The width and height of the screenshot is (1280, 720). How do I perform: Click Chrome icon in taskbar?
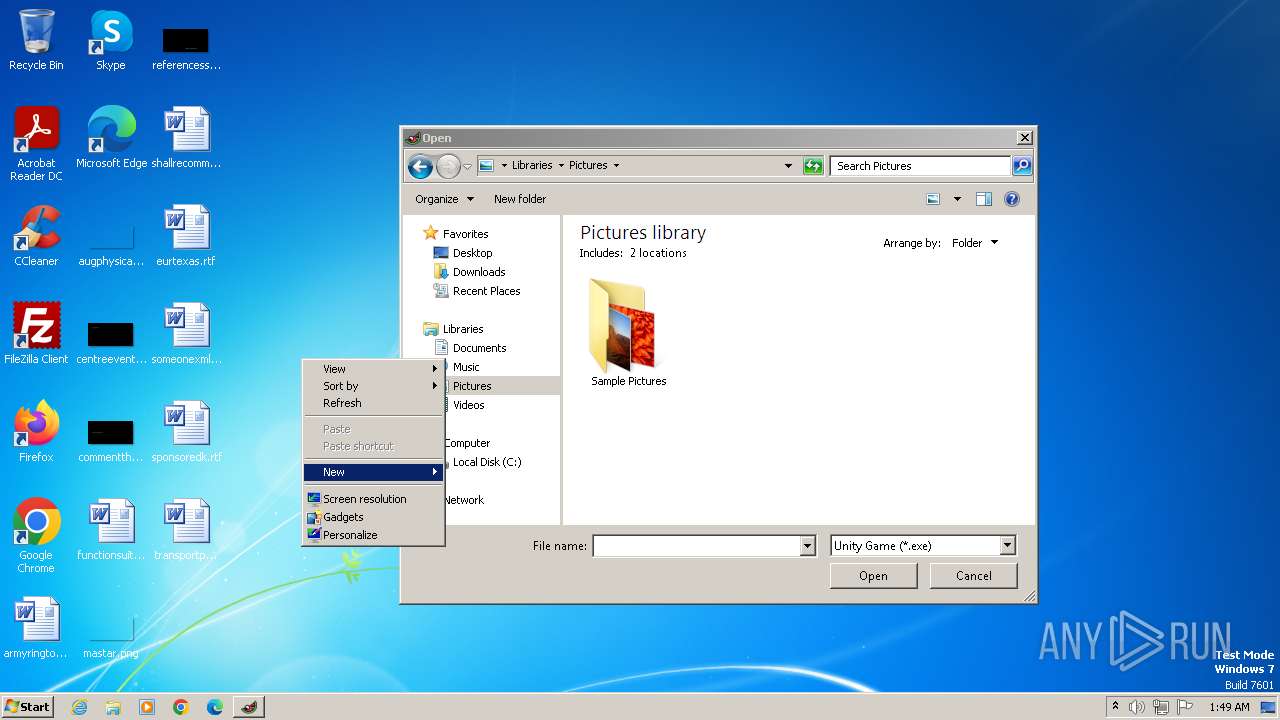(x=181, y=707)
